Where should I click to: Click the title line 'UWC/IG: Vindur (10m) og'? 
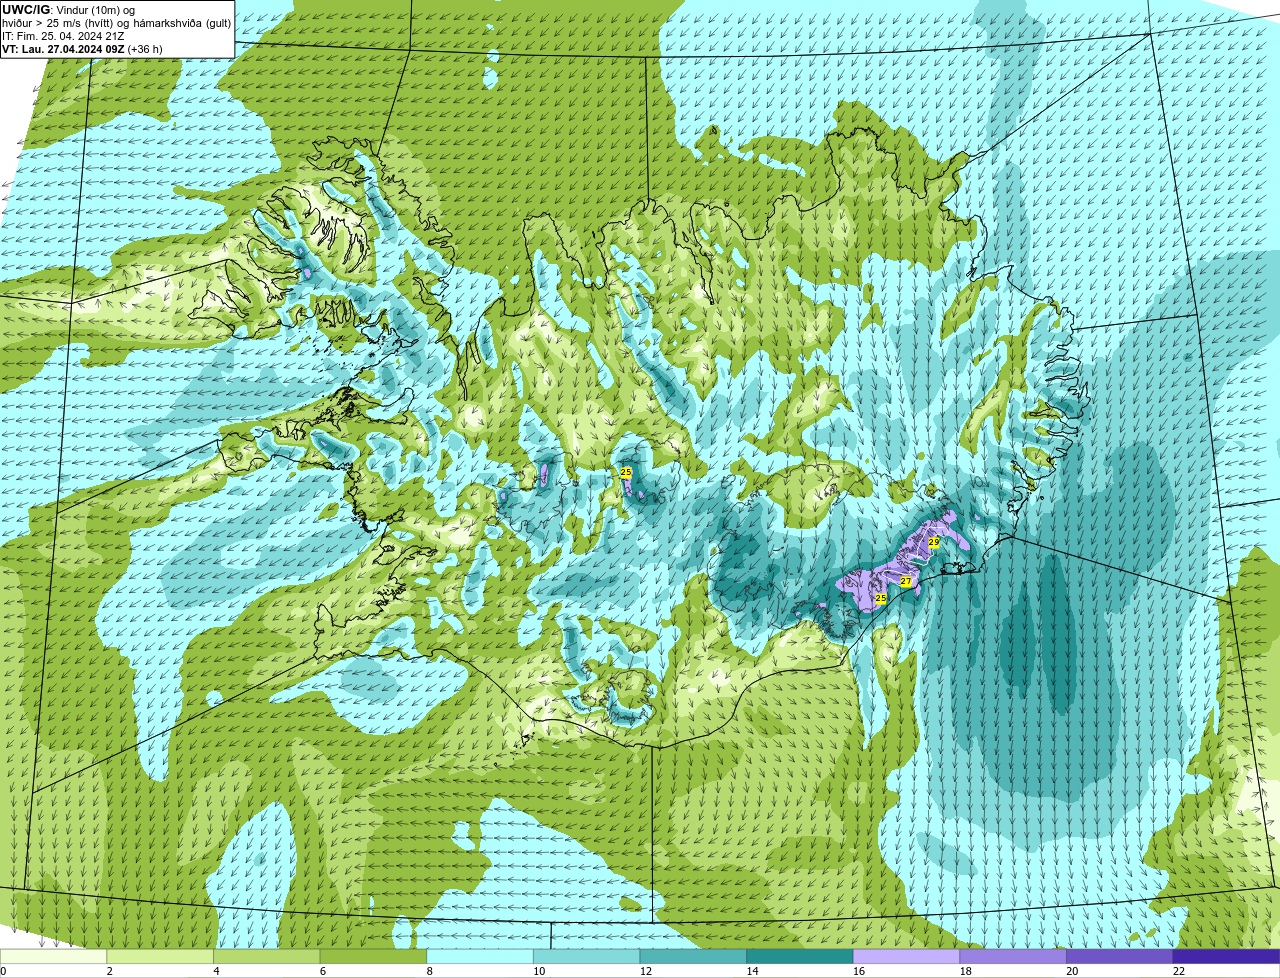[x=69, y=9]
